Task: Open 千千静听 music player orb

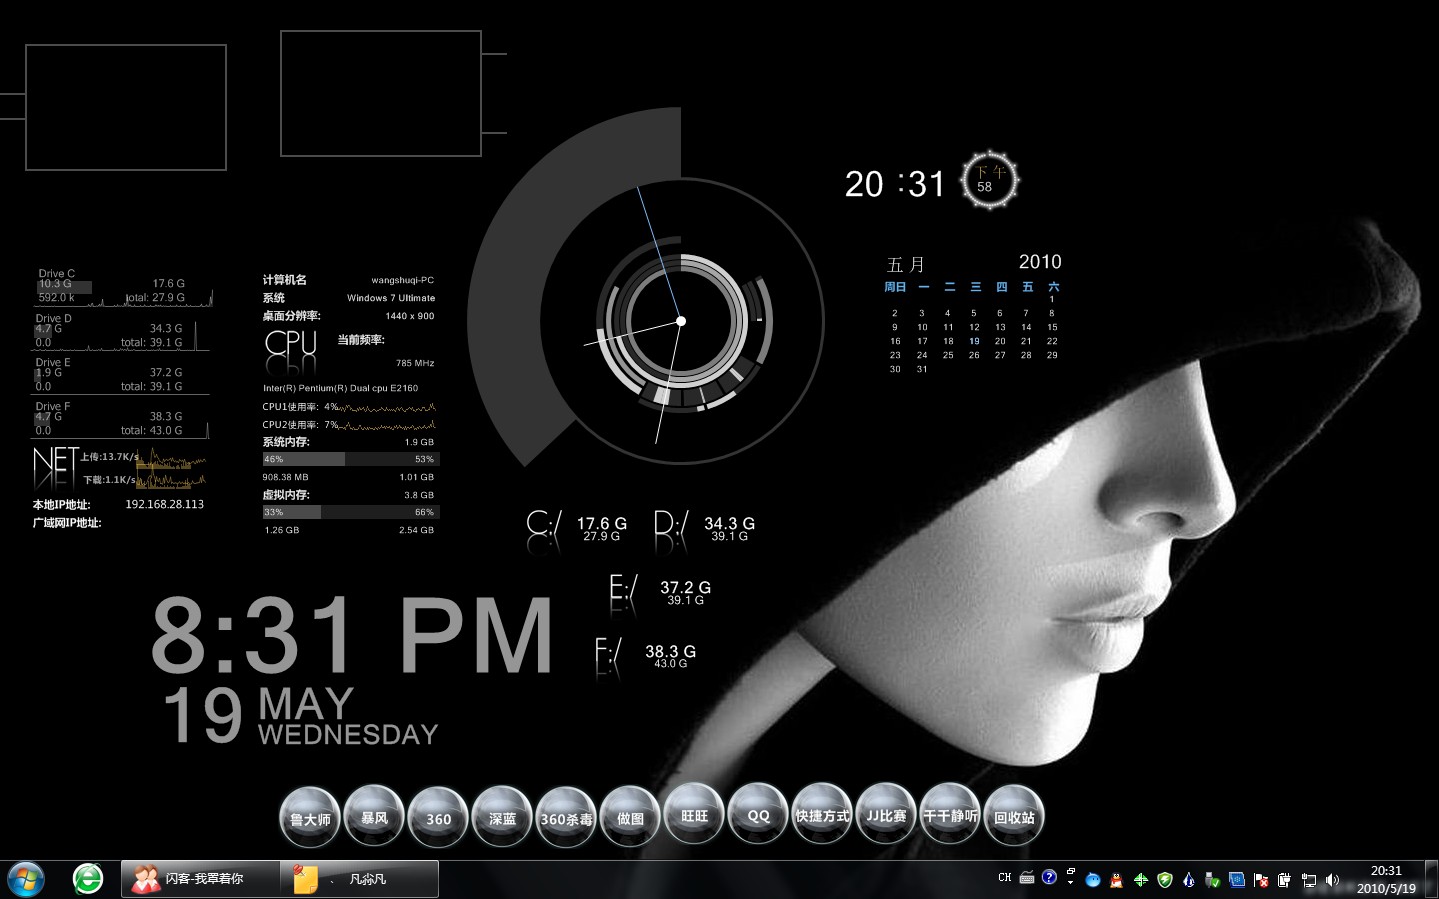Action: tap(950, 814)
